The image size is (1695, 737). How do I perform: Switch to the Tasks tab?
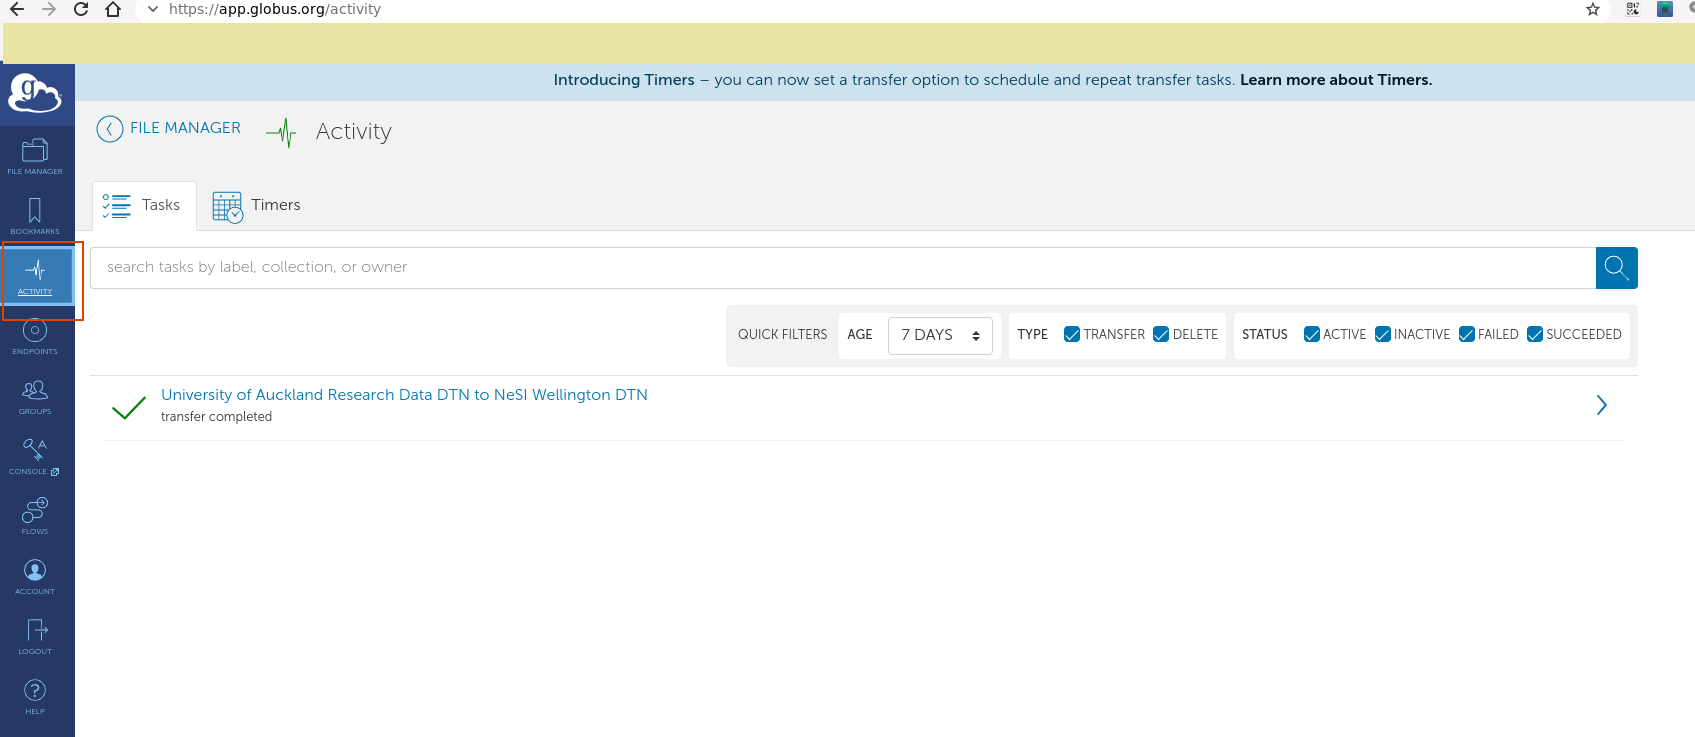[x=144, y=205]
